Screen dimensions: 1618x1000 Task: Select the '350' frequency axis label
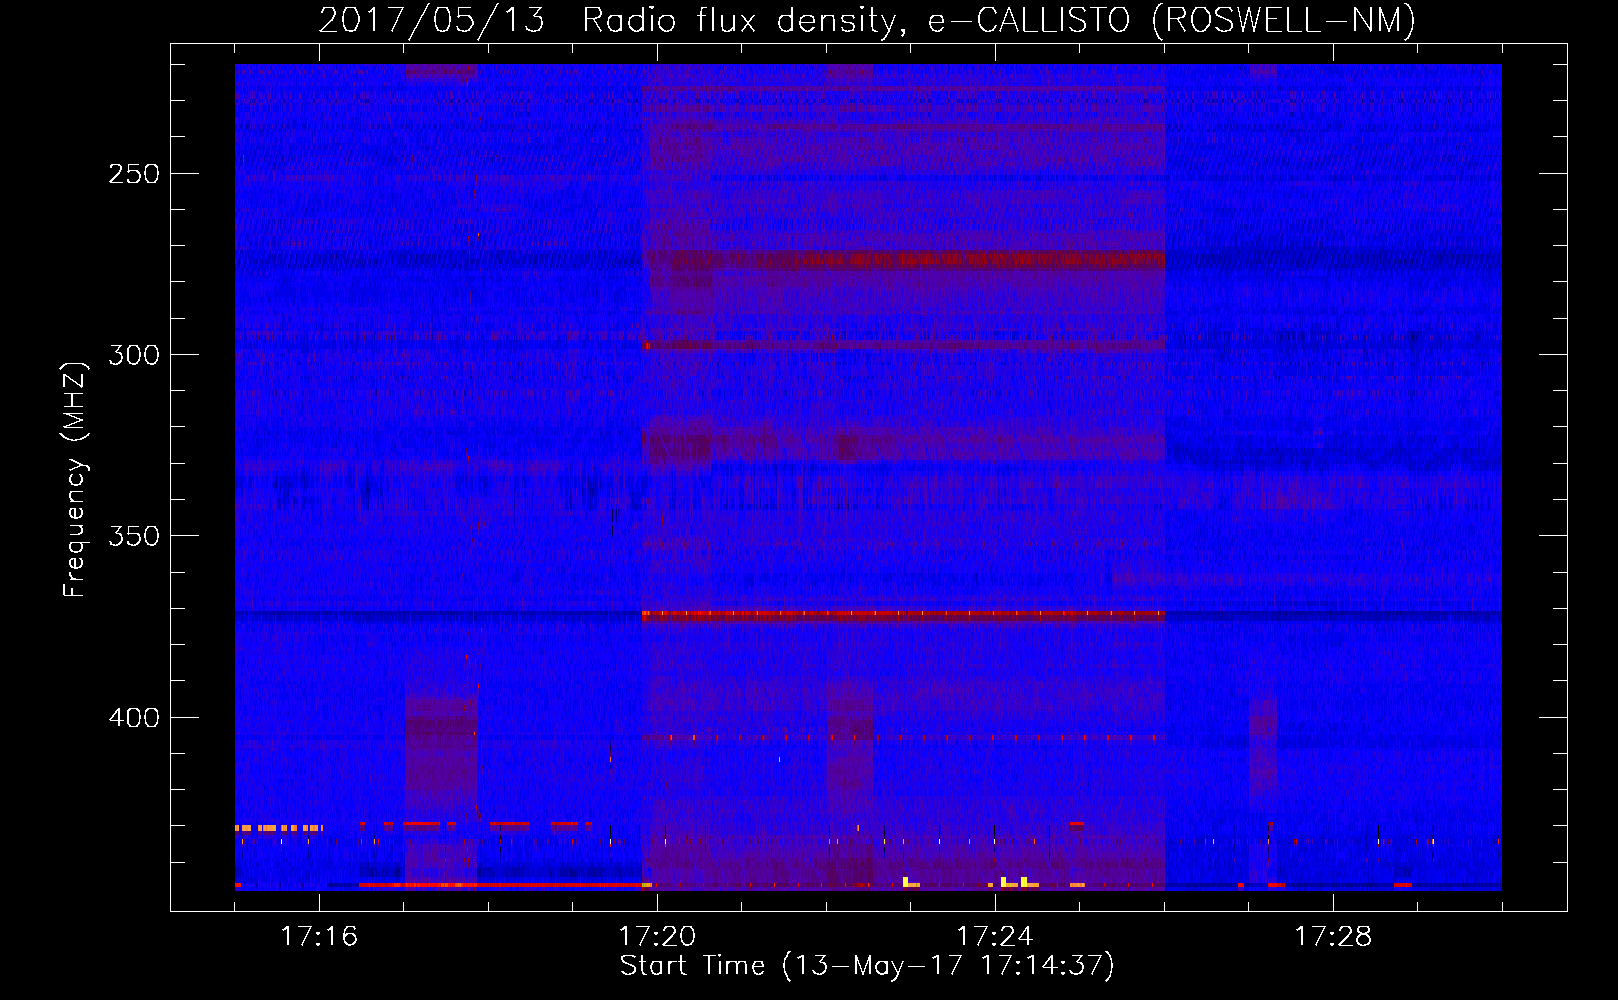tap(134, 537)
